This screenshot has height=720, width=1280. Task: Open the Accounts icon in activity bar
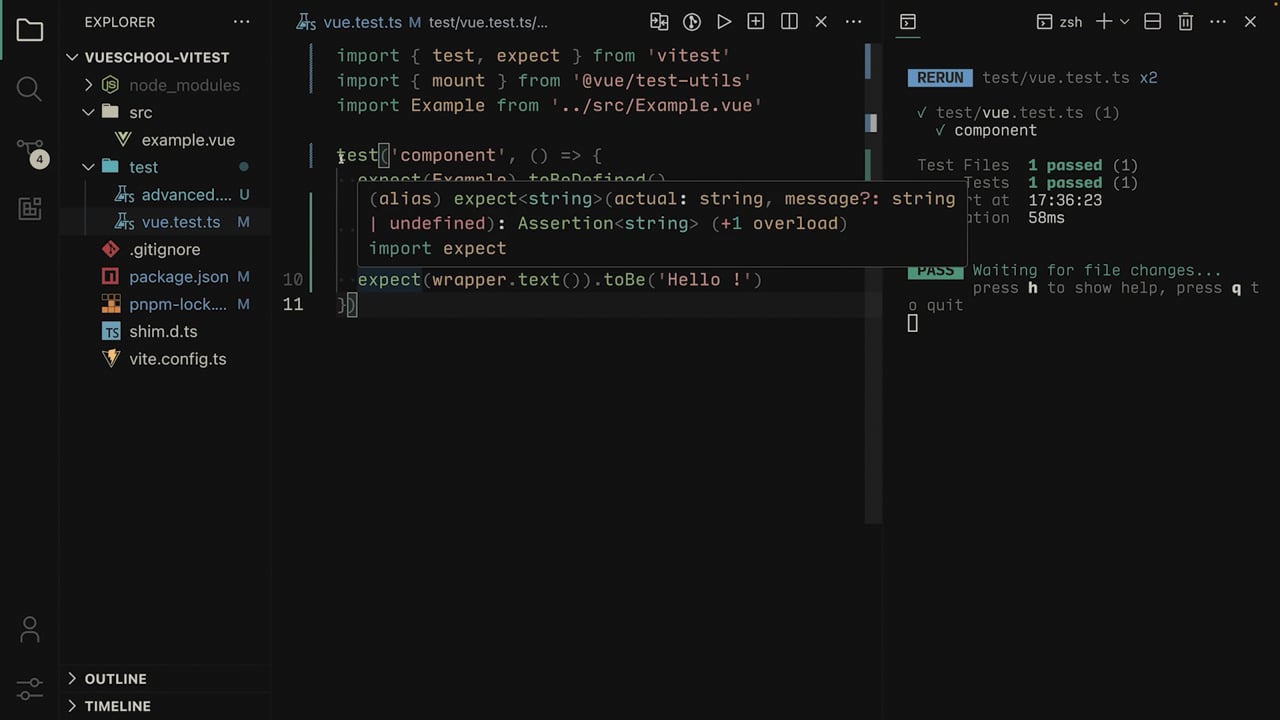pyautogui.click(x=29, y=630)
